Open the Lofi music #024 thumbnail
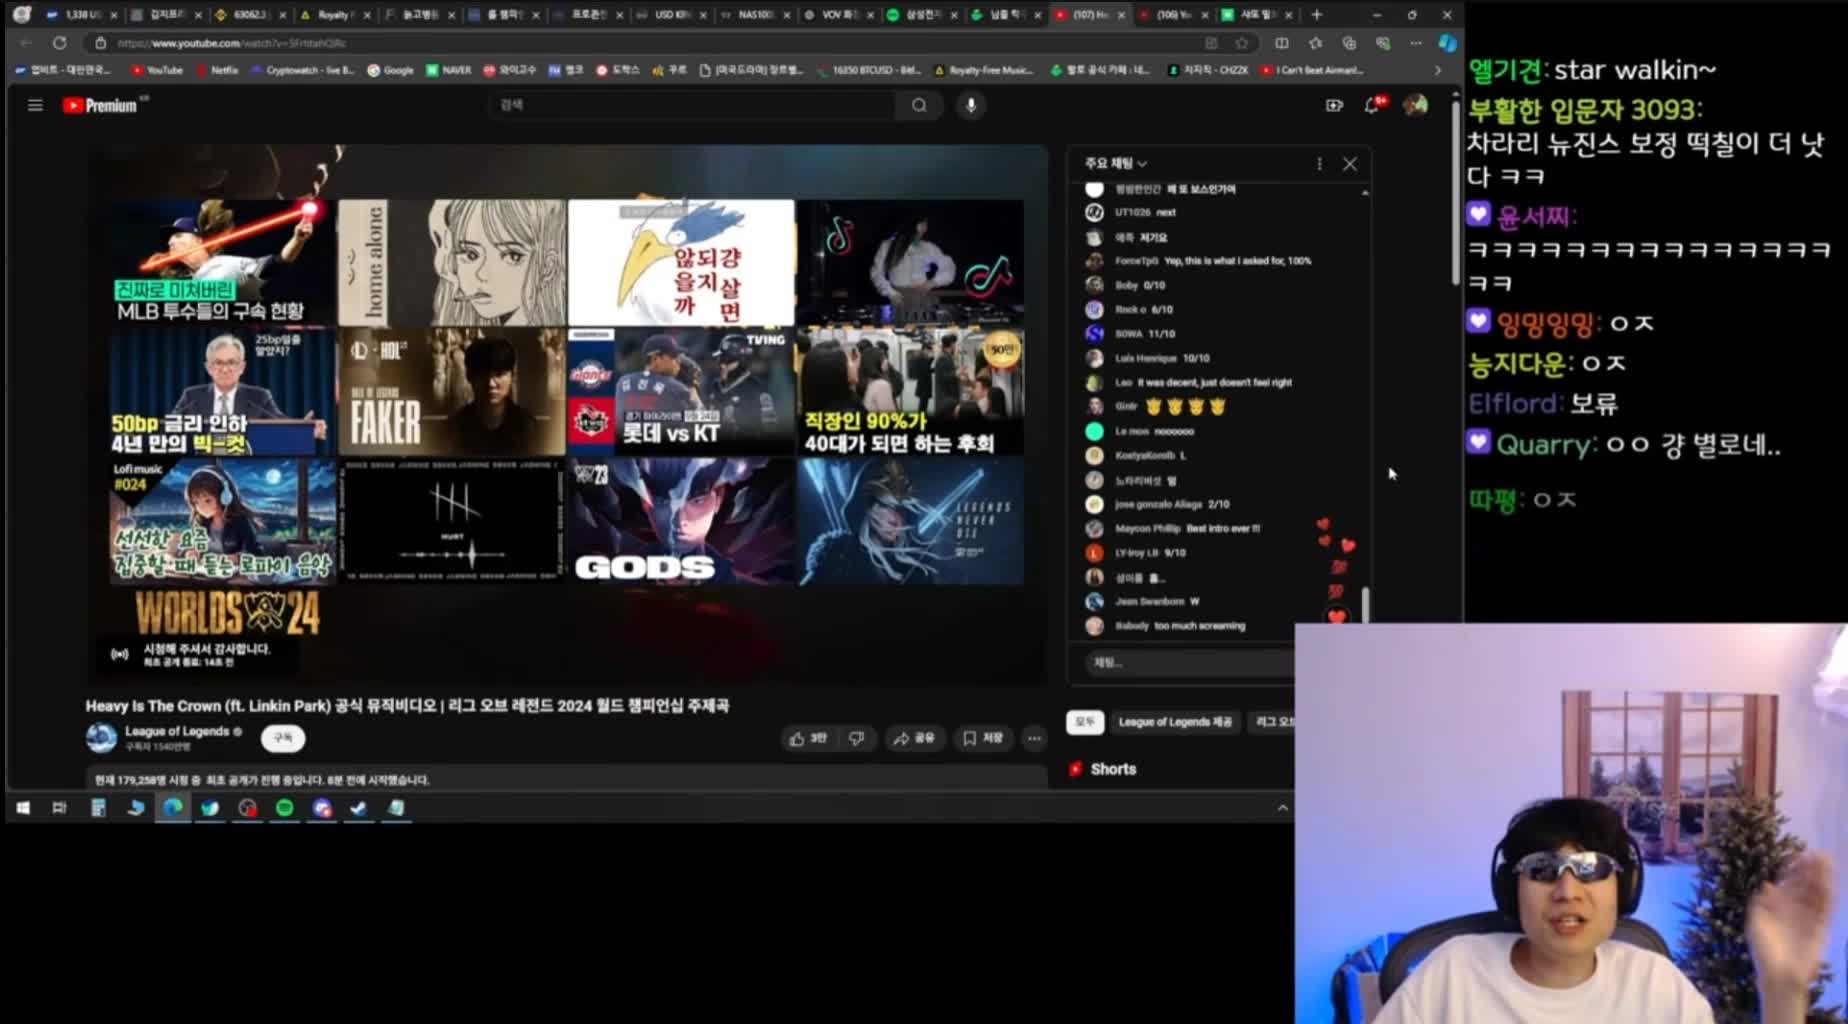This screenshot has height=1024, width=1848. 222,521
